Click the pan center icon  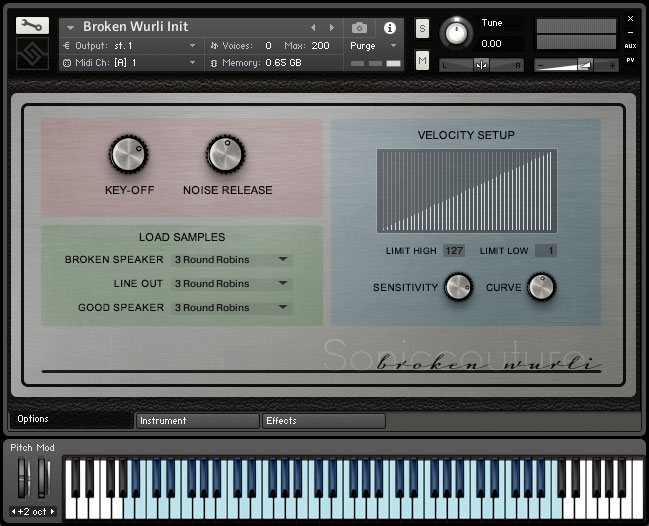pos(481,65)
